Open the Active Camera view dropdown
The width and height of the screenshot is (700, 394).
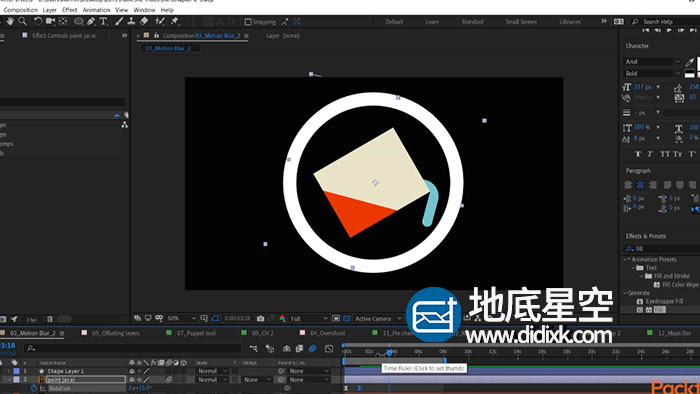click(378, 318)
